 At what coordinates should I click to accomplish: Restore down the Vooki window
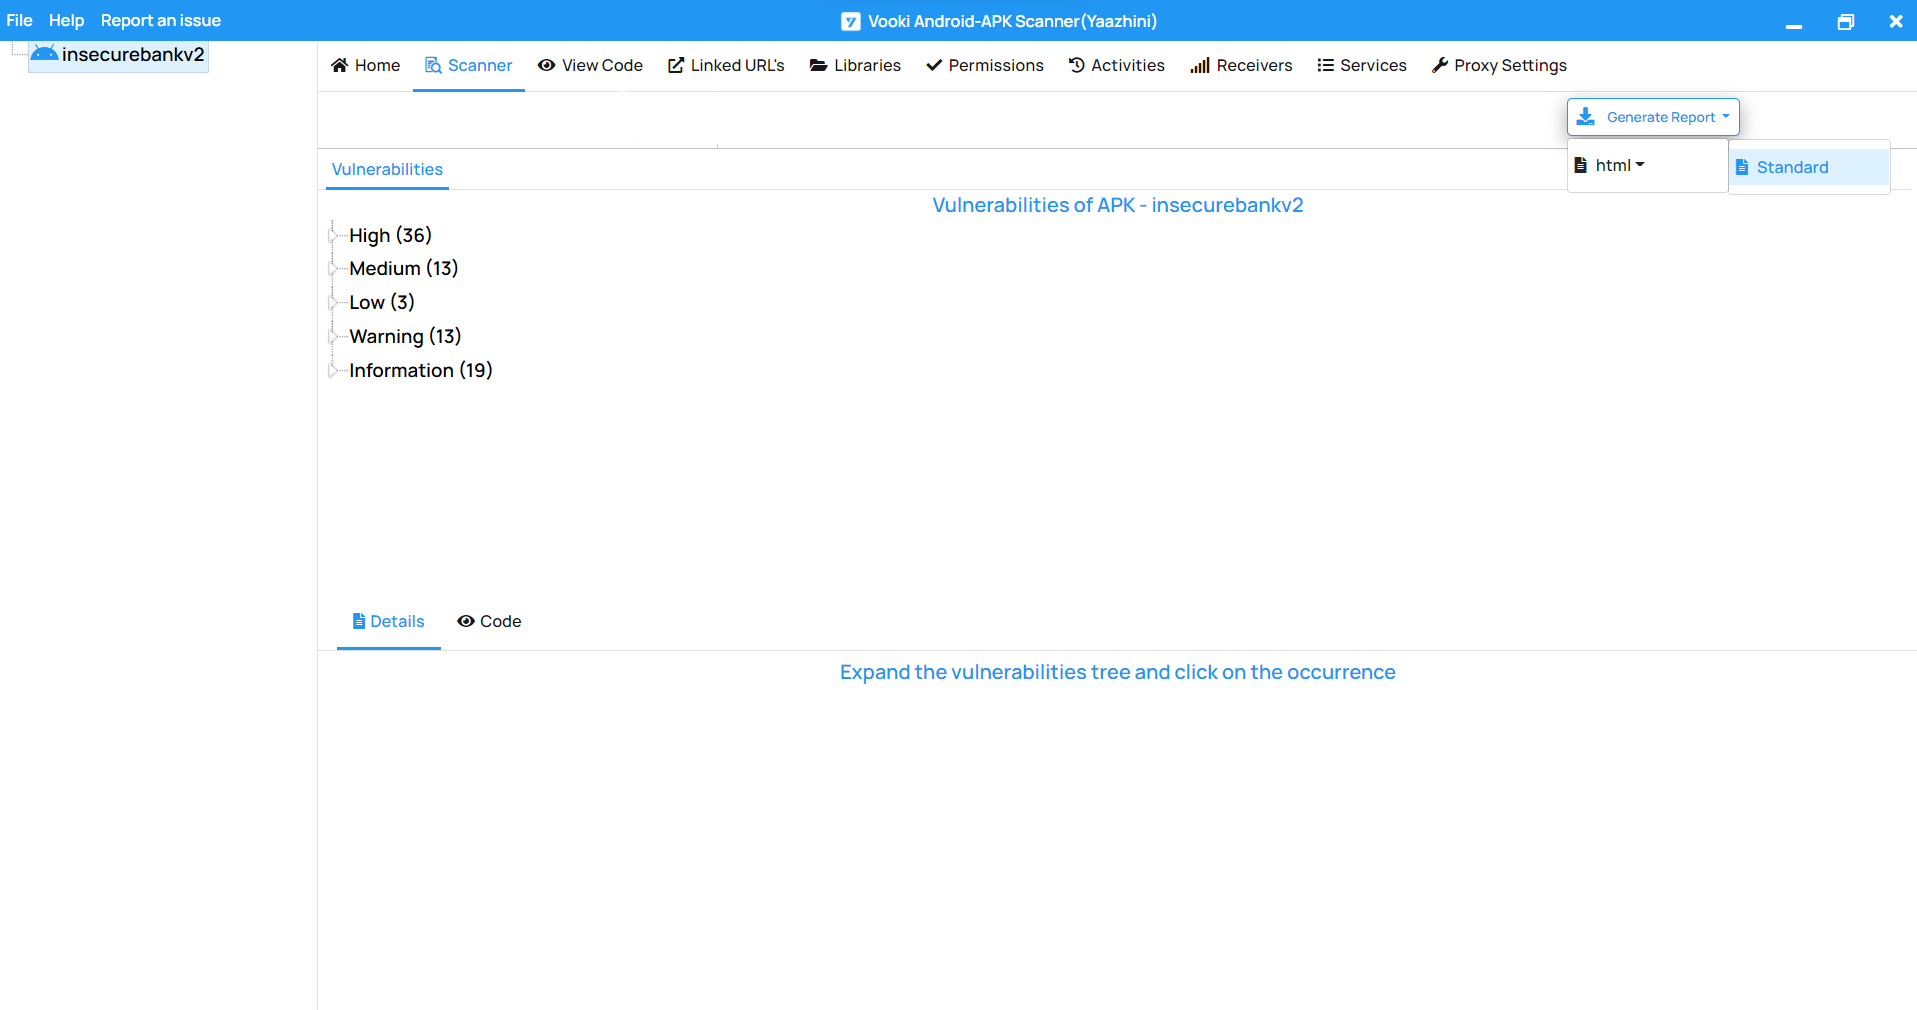[x=1846, y=21]
